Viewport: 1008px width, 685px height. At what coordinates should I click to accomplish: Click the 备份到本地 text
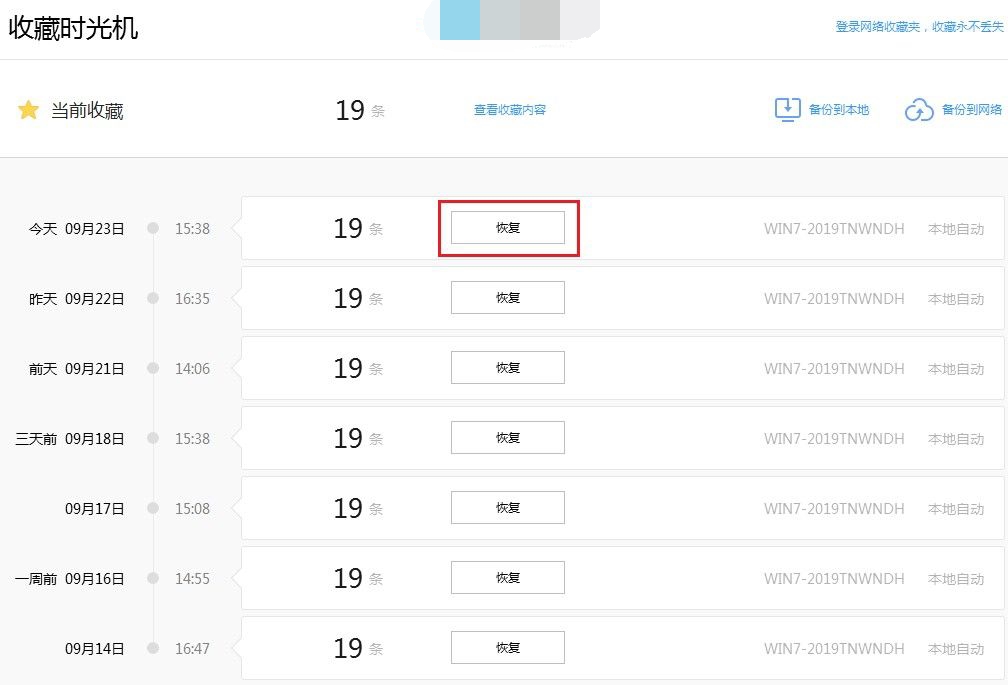click(839, 110)
